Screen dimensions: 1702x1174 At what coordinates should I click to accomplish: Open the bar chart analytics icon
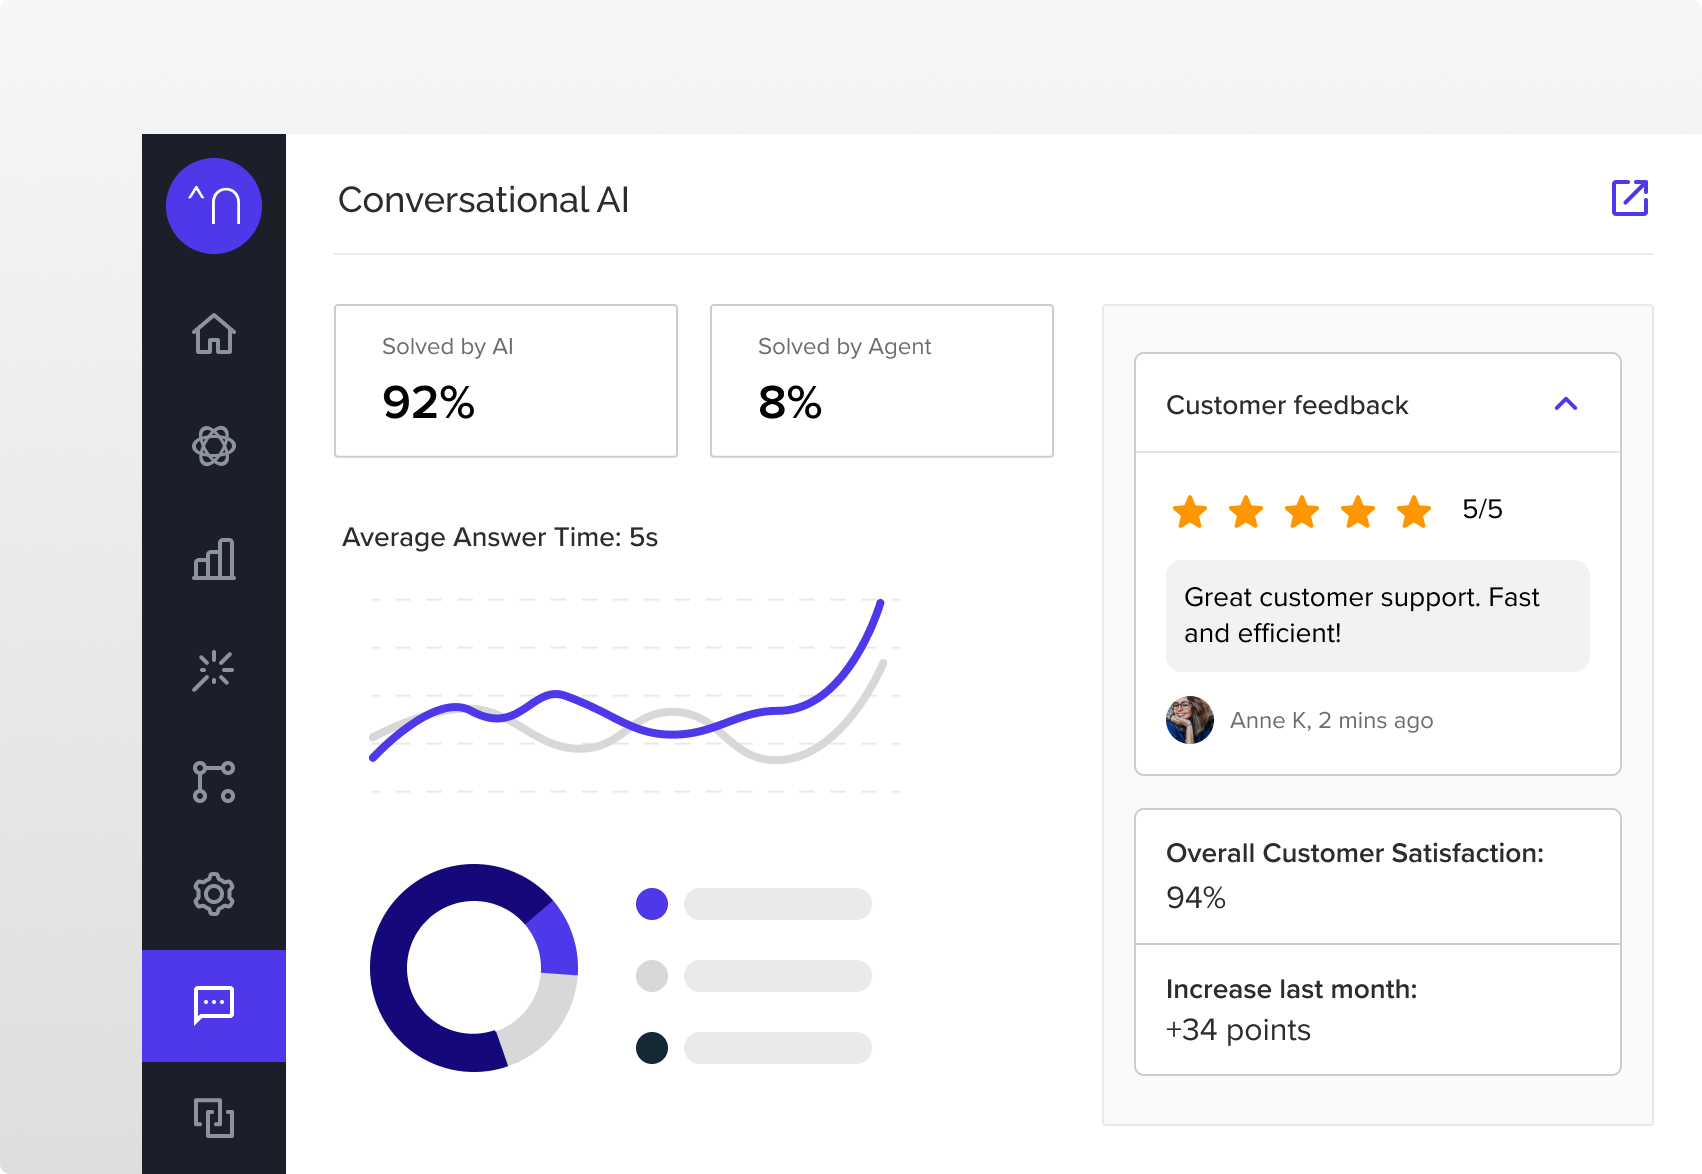tap(214, 558)
